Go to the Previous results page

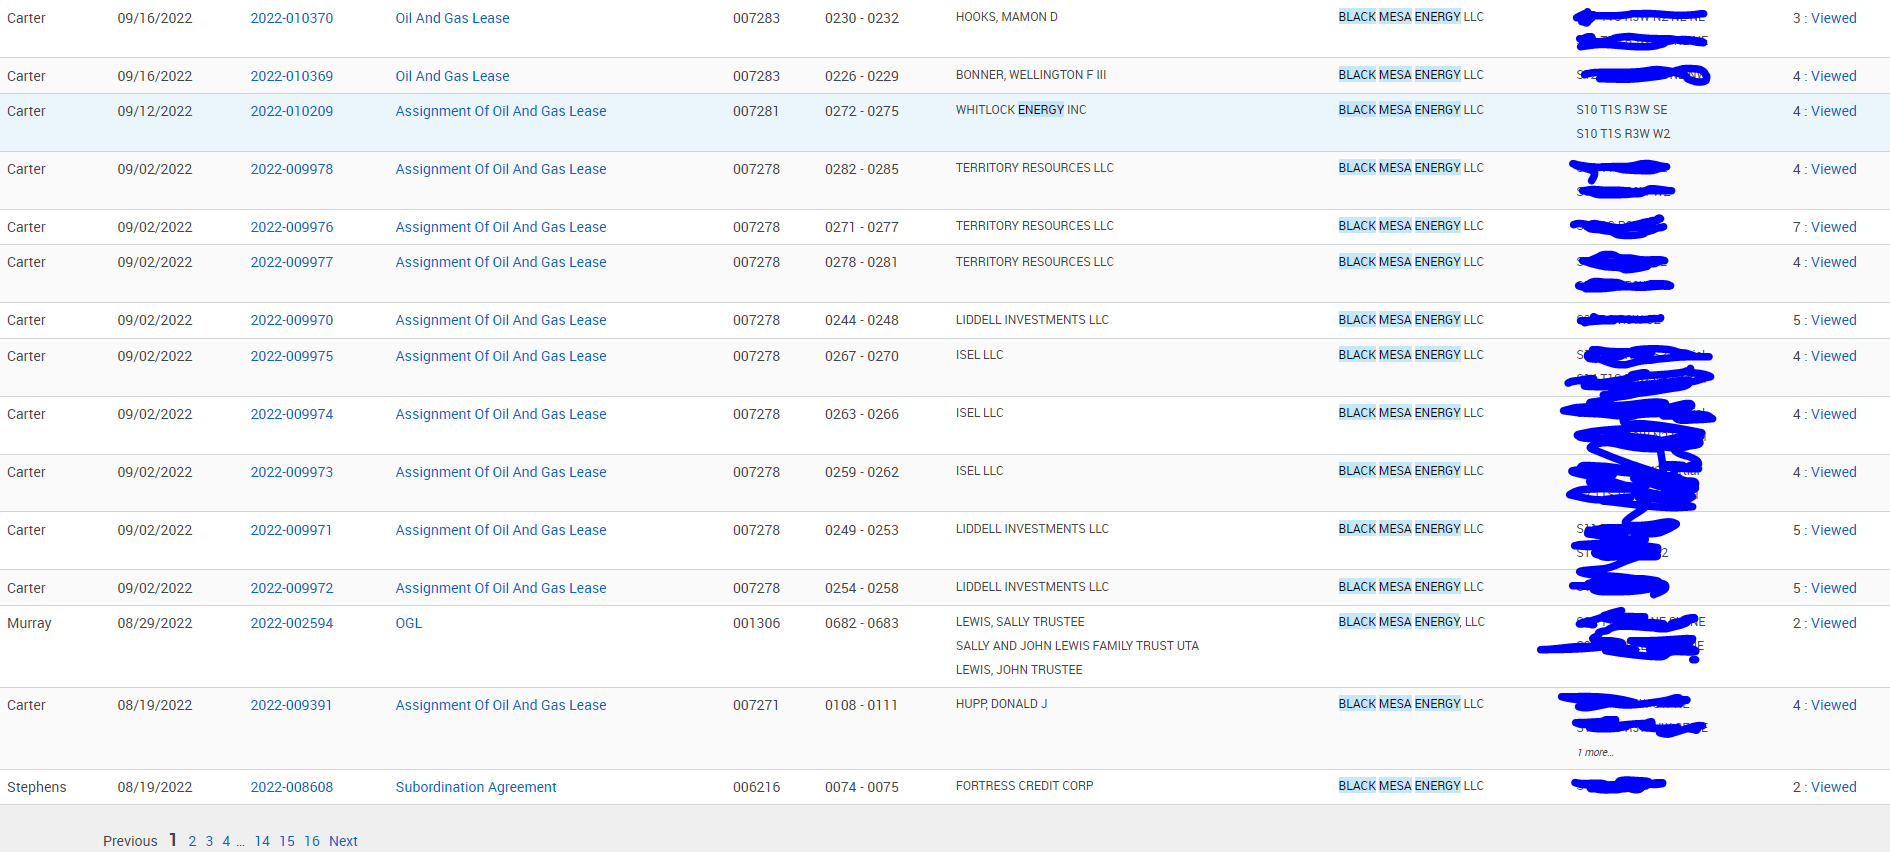click(130, 841)
